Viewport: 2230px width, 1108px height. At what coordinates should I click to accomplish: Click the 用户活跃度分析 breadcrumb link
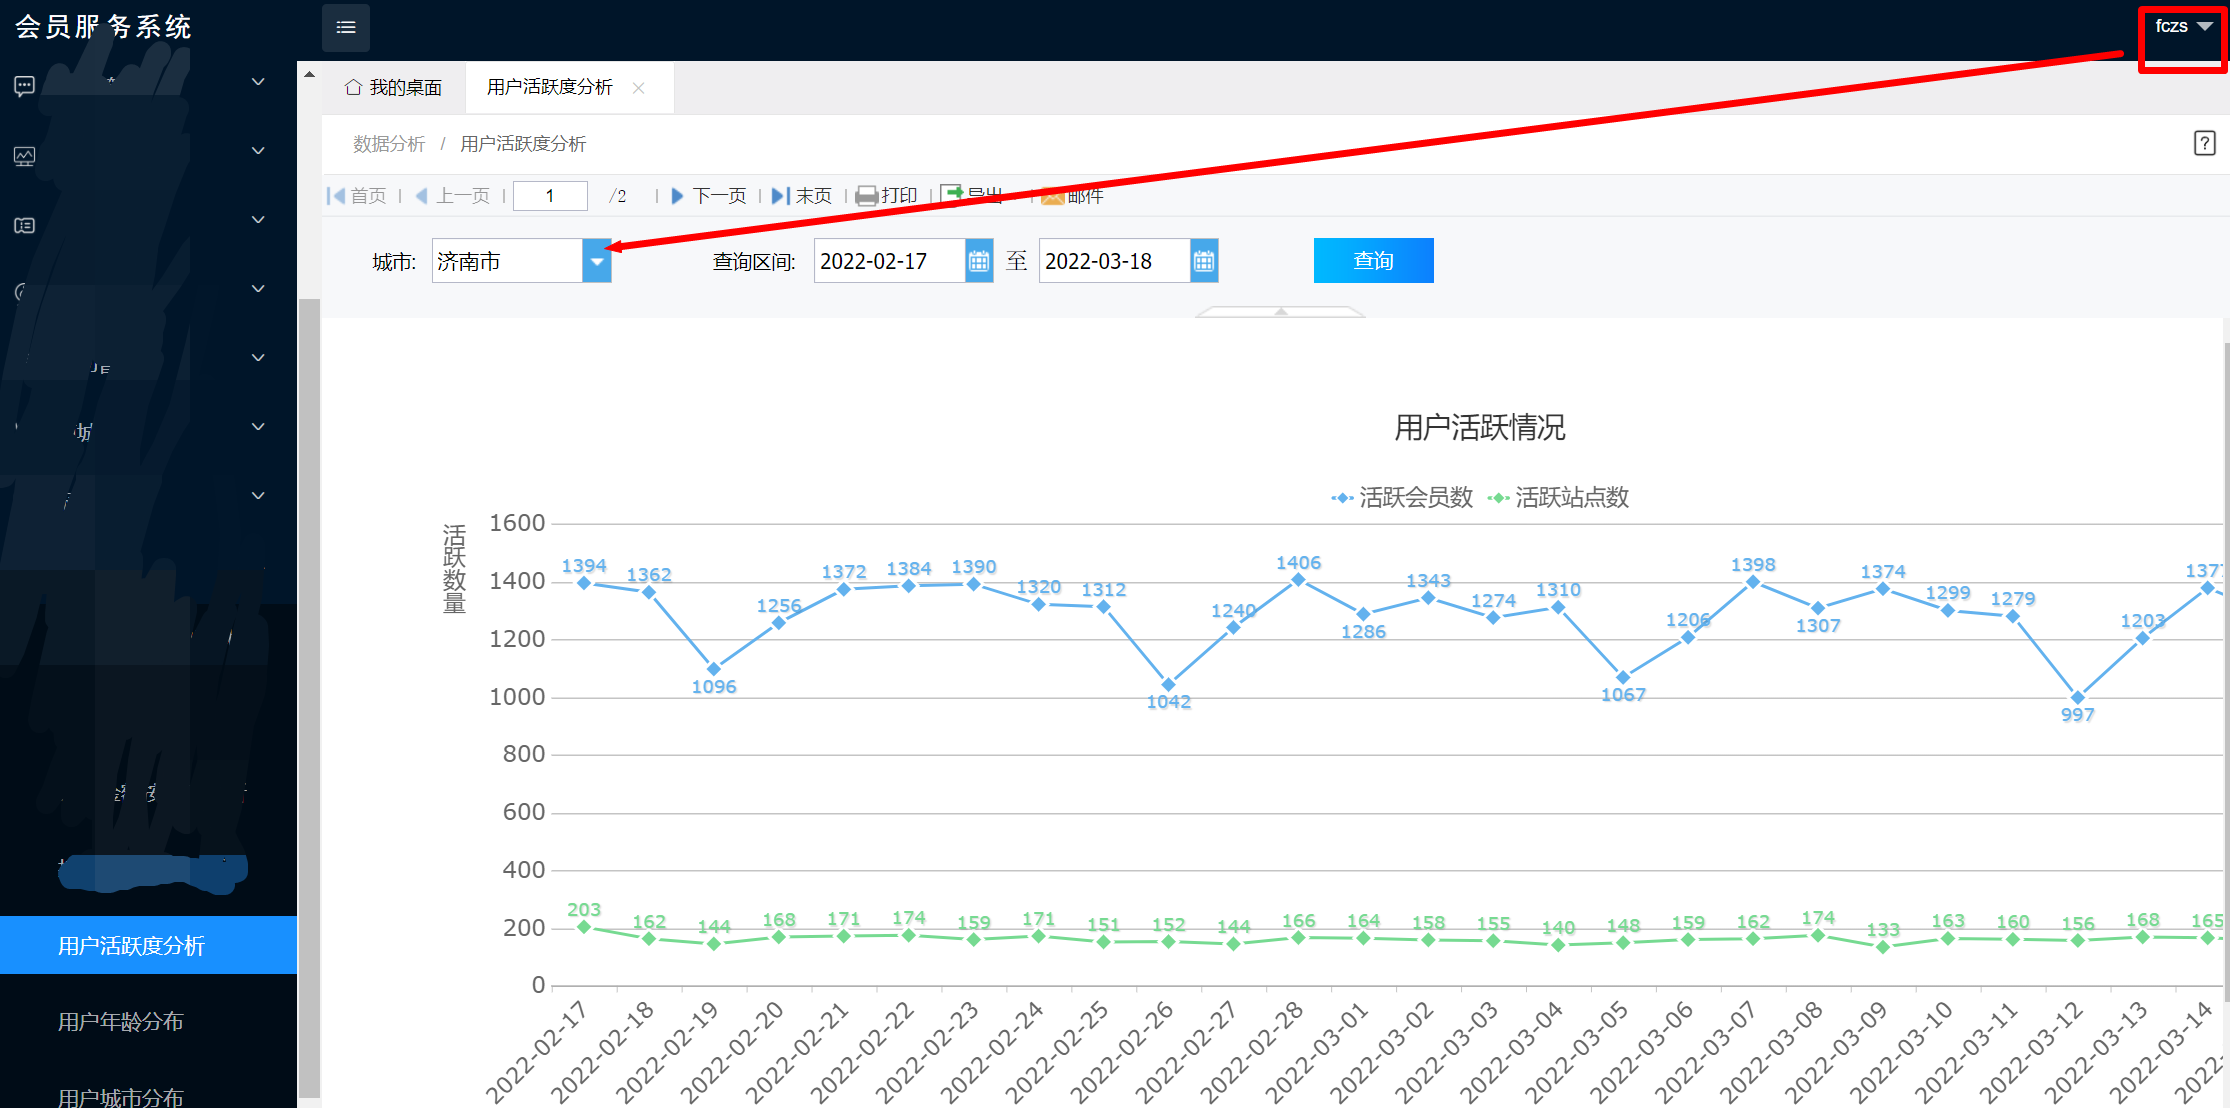tap(523, 144)
